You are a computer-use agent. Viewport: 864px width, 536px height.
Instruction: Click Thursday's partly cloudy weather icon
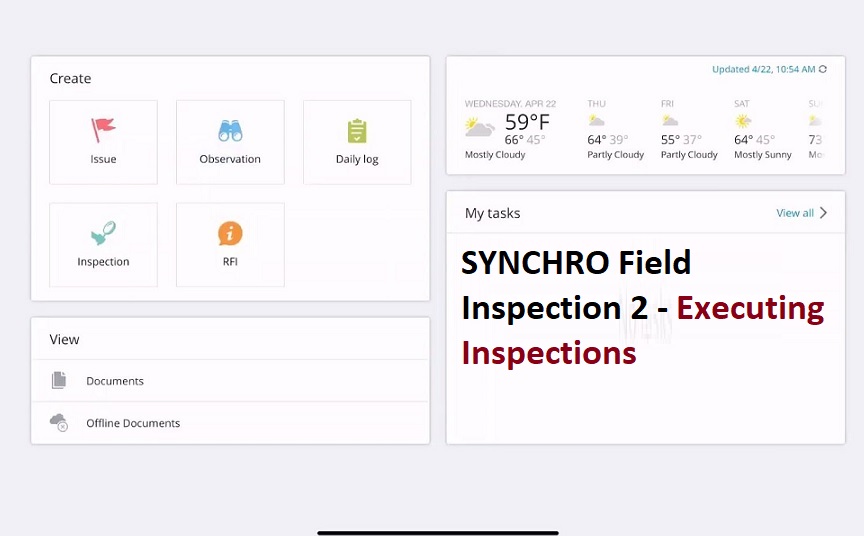[x=596, y=120]
